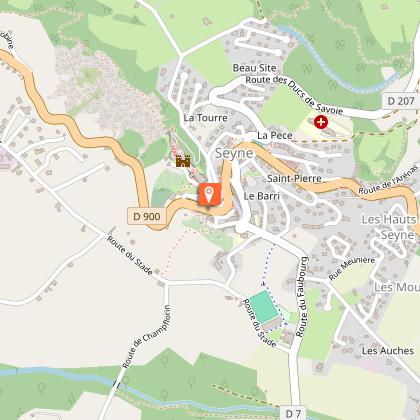Click the brown castle icon
The height and width of the screenshot is (420, 420).
183,161
